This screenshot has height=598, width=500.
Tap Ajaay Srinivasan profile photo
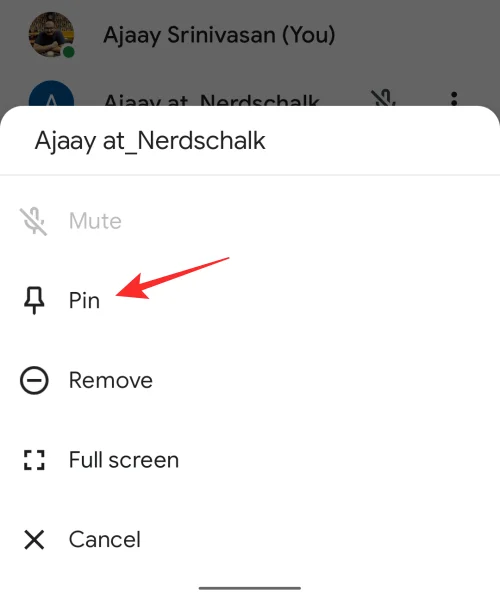pos(51,35)
